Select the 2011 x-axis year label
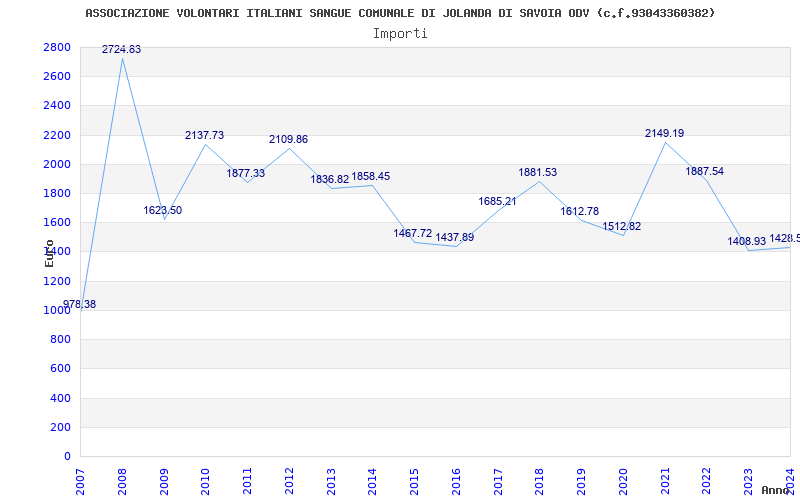The width and height of the screenshot is (800, 500). pos(247,482)
